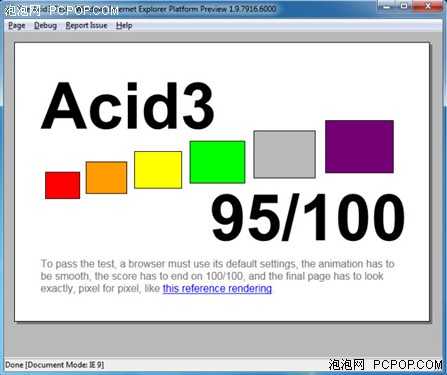Screen dimensions: 447x375
Task: Open the Help menu
Action: click(124, 25)
